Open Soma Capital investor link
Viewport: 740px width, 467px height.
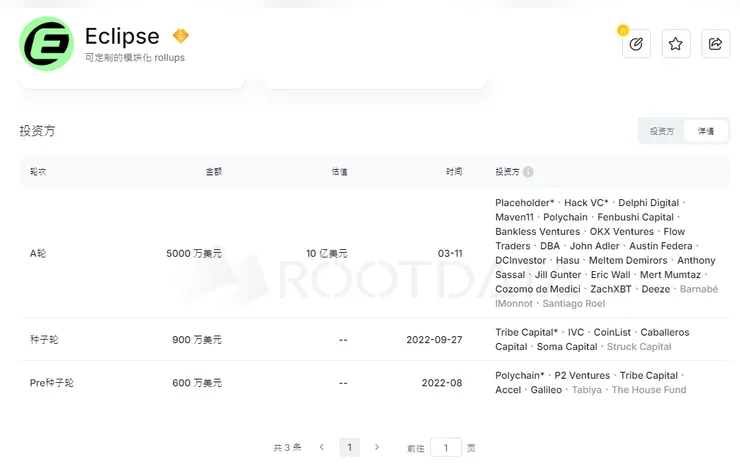[567, 347]
